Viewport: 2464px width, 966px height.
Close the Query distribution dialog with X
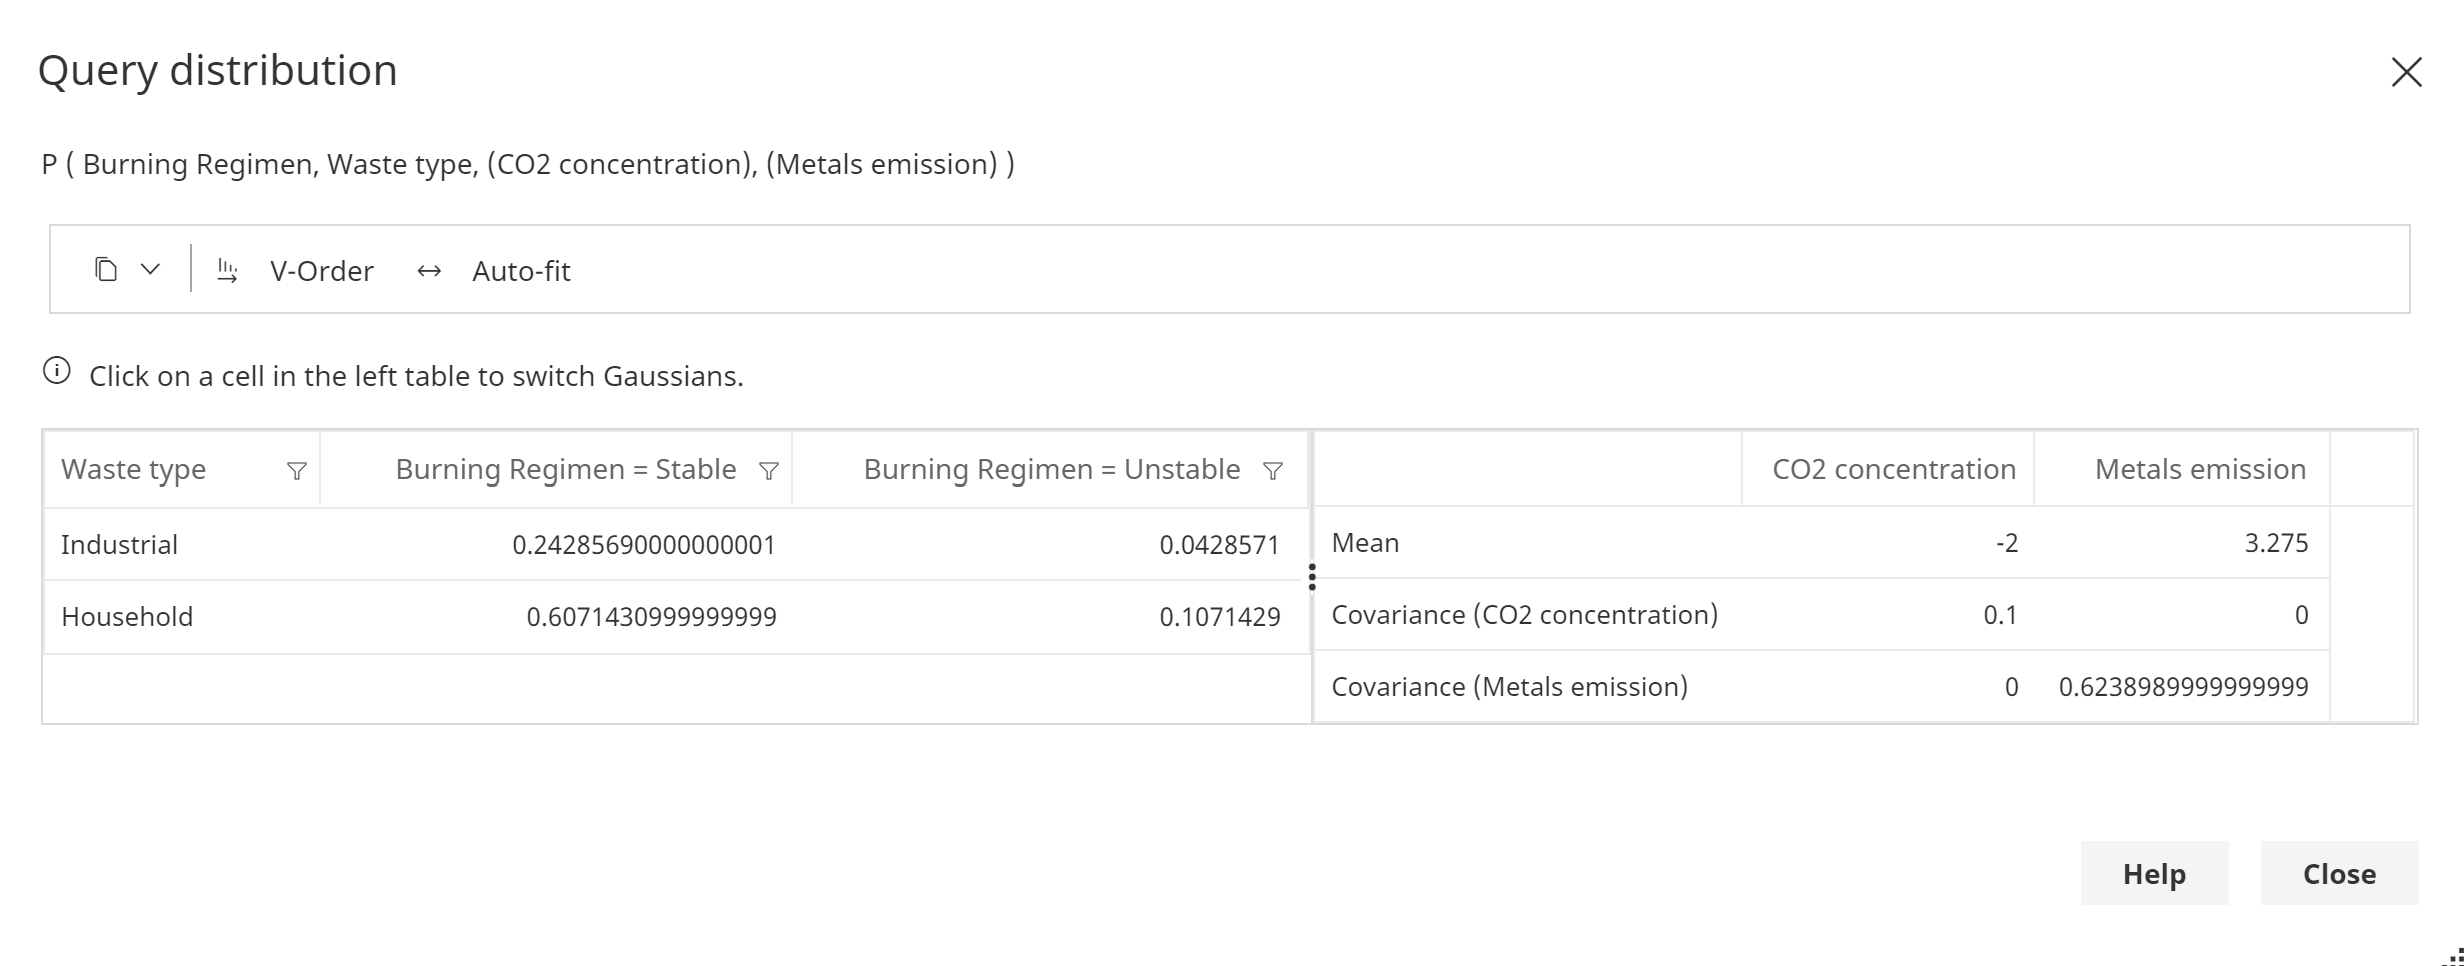(x=2406, y=72)
